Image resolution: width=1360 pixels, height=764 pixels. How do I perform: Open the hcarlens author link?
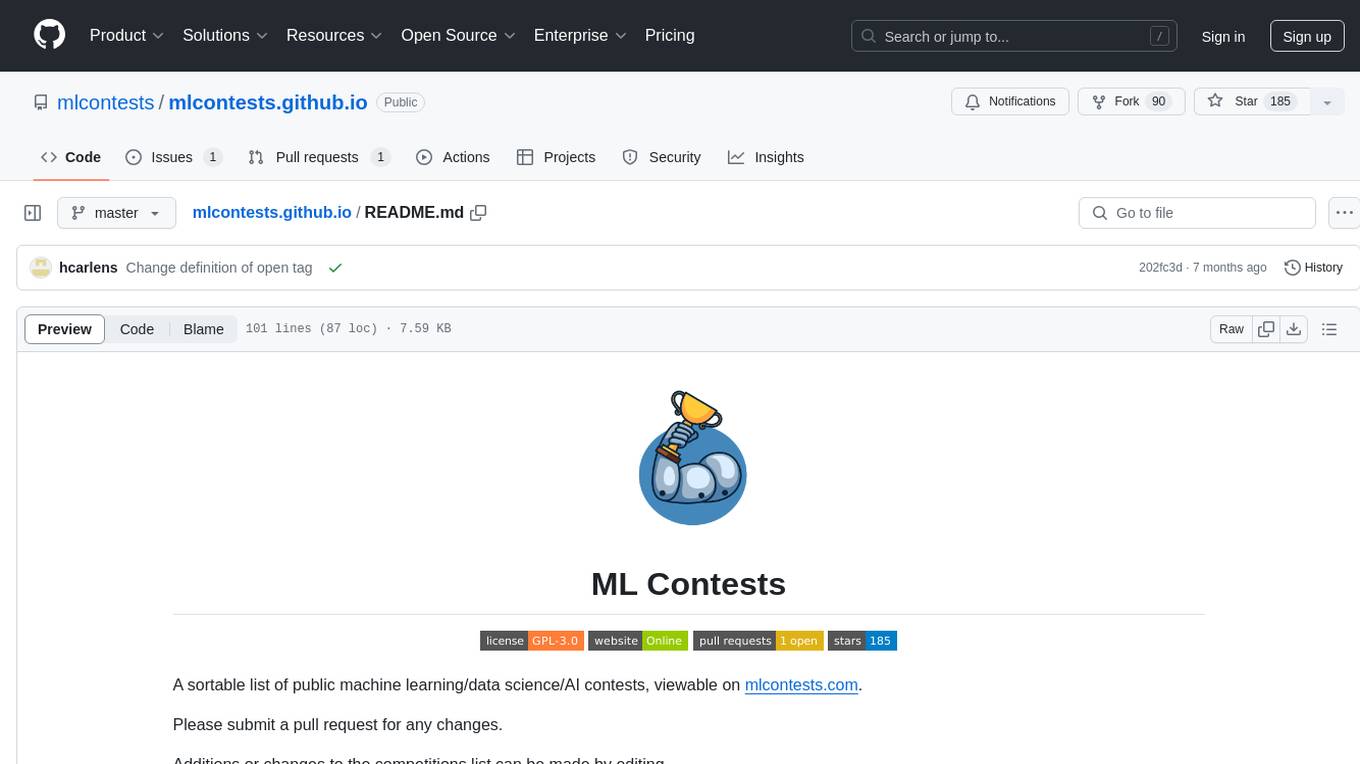pos(88,268)
